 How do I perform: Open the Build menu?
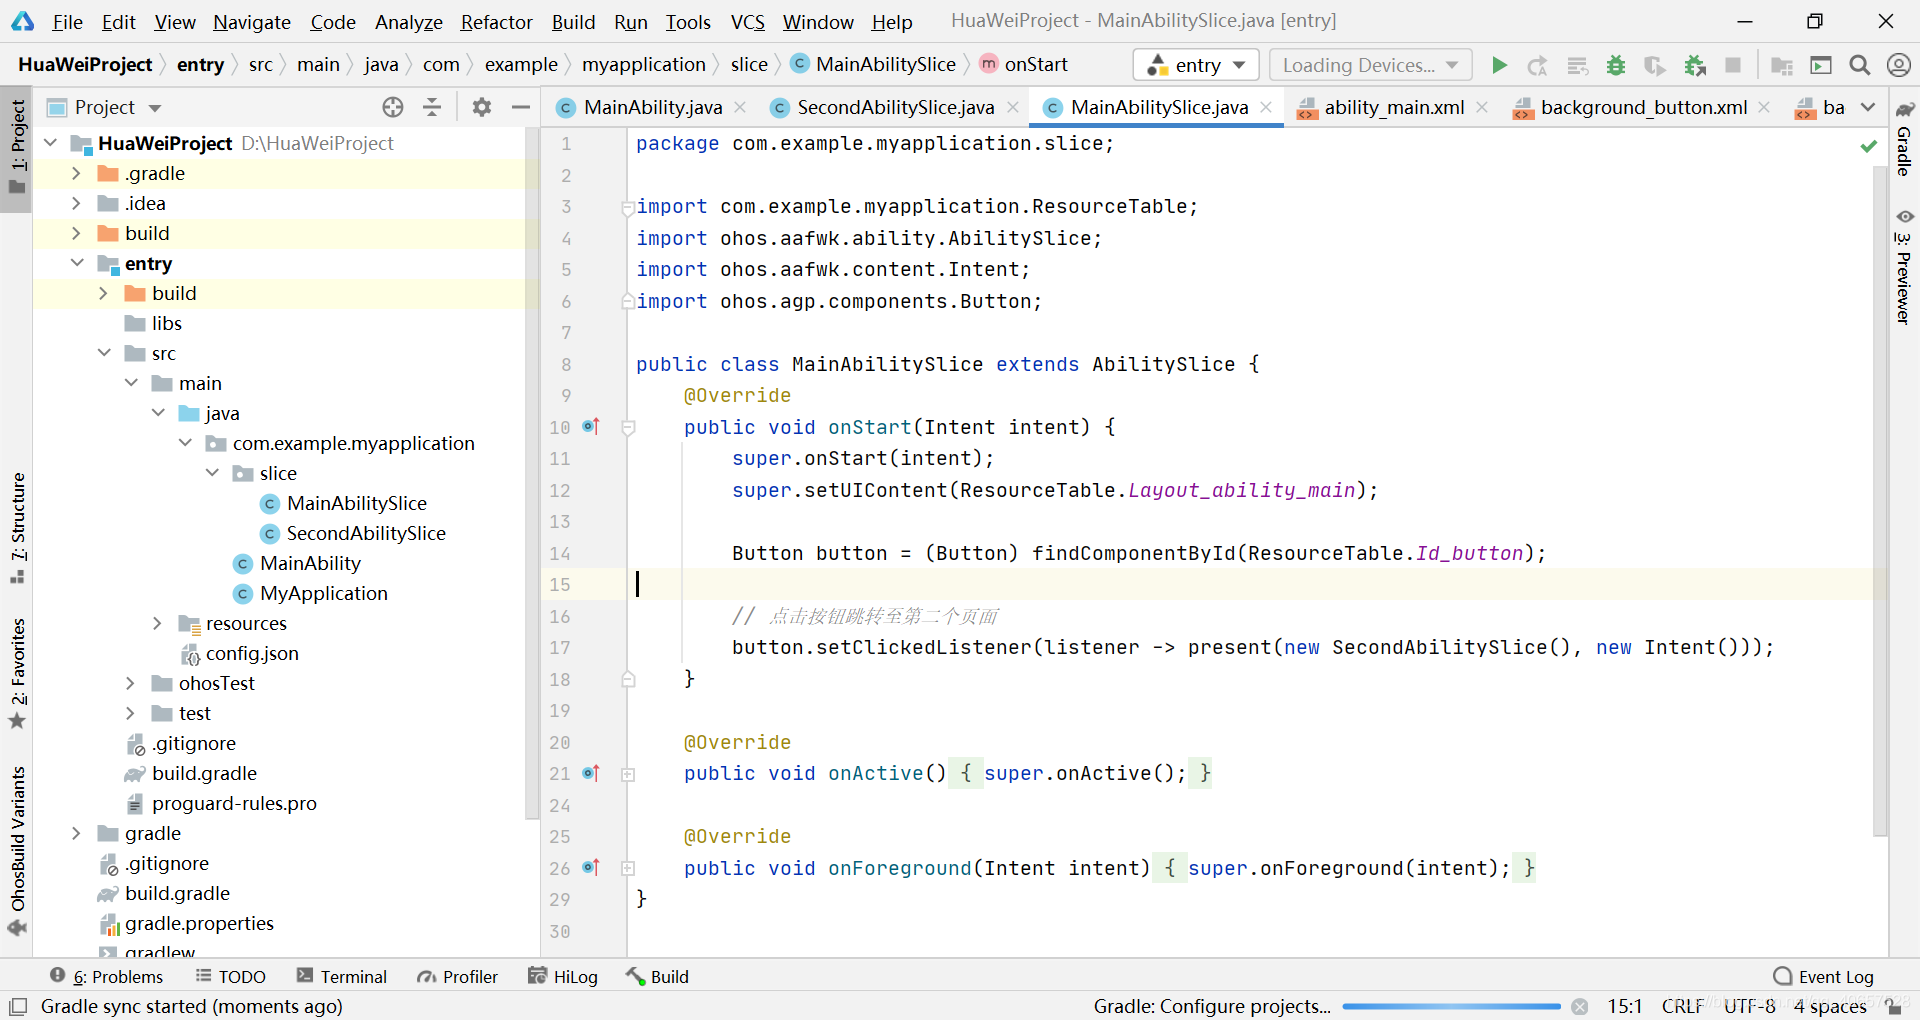(573, 22)
